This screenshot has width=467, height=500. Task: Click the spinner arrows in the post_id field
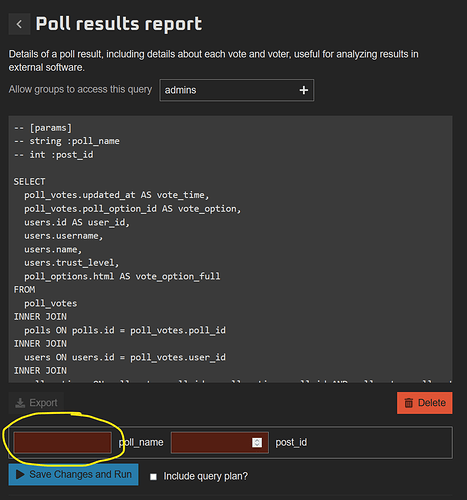tap(257, 442)
